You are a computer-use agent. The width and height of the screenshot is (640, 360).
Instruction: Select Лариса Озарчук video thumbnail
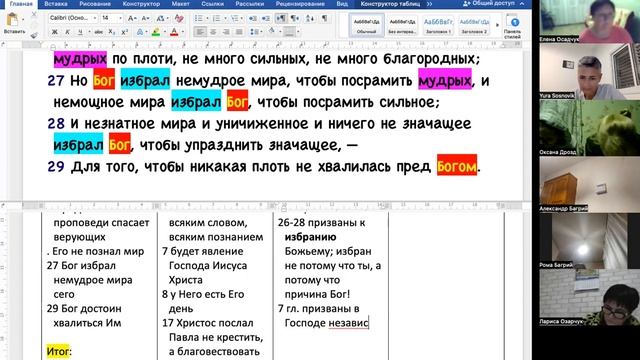click(590, 297)
